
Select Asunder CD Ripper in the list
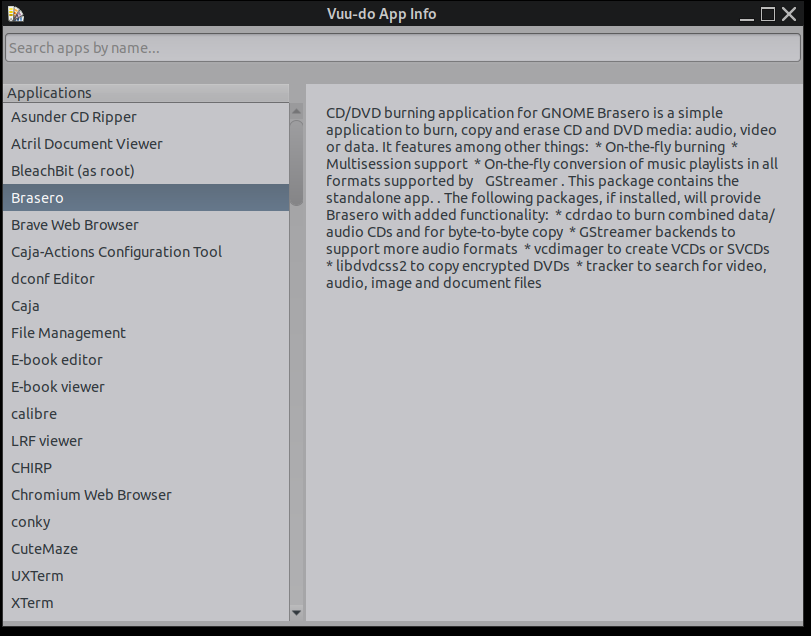[x=146, y=117]
